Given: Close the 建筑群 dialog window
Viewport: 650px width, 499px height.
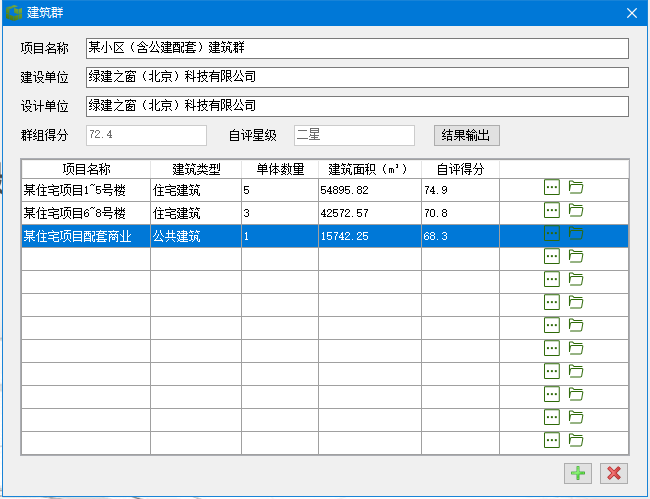Looking at the screenshot, I should pos(631,13).
